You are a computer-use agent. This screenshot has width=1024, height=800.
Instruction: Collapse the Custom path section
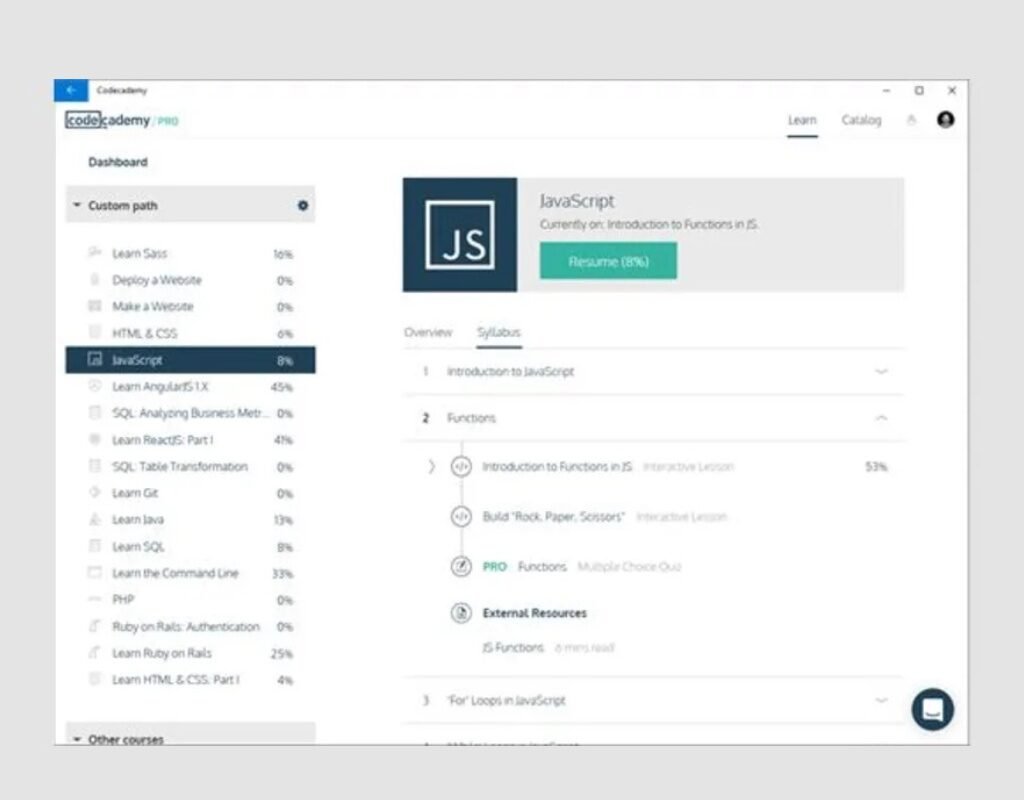[x=77, y=205]
